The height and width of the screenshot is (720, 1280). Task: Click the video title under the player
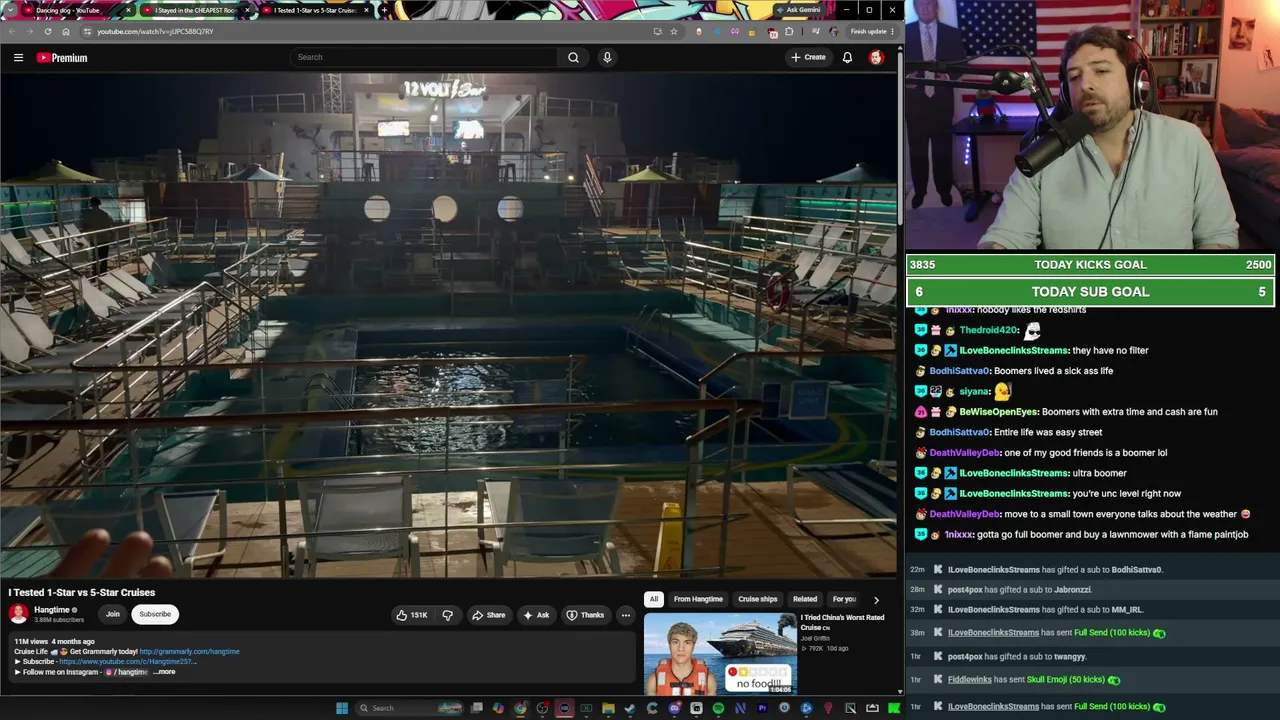click(82, 593)
